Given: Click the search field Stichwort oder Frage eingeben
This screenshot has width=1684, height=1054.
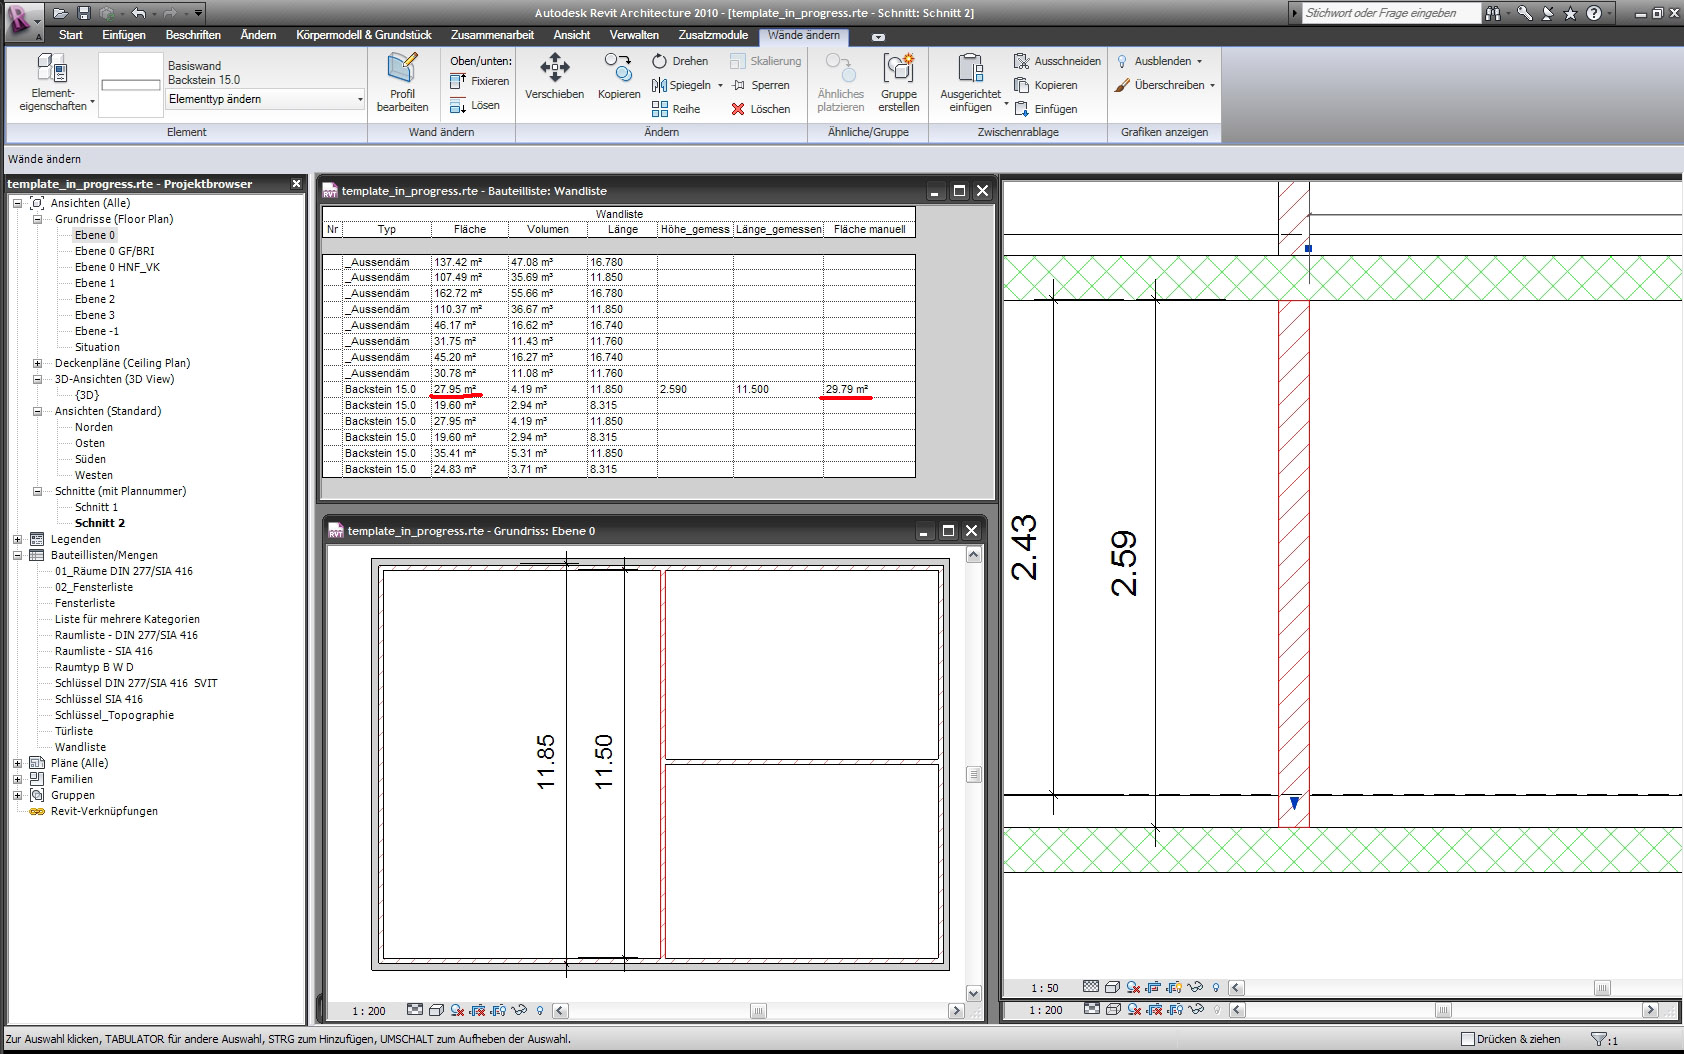Looking at the screenshot, I should tap(1391, 13).
